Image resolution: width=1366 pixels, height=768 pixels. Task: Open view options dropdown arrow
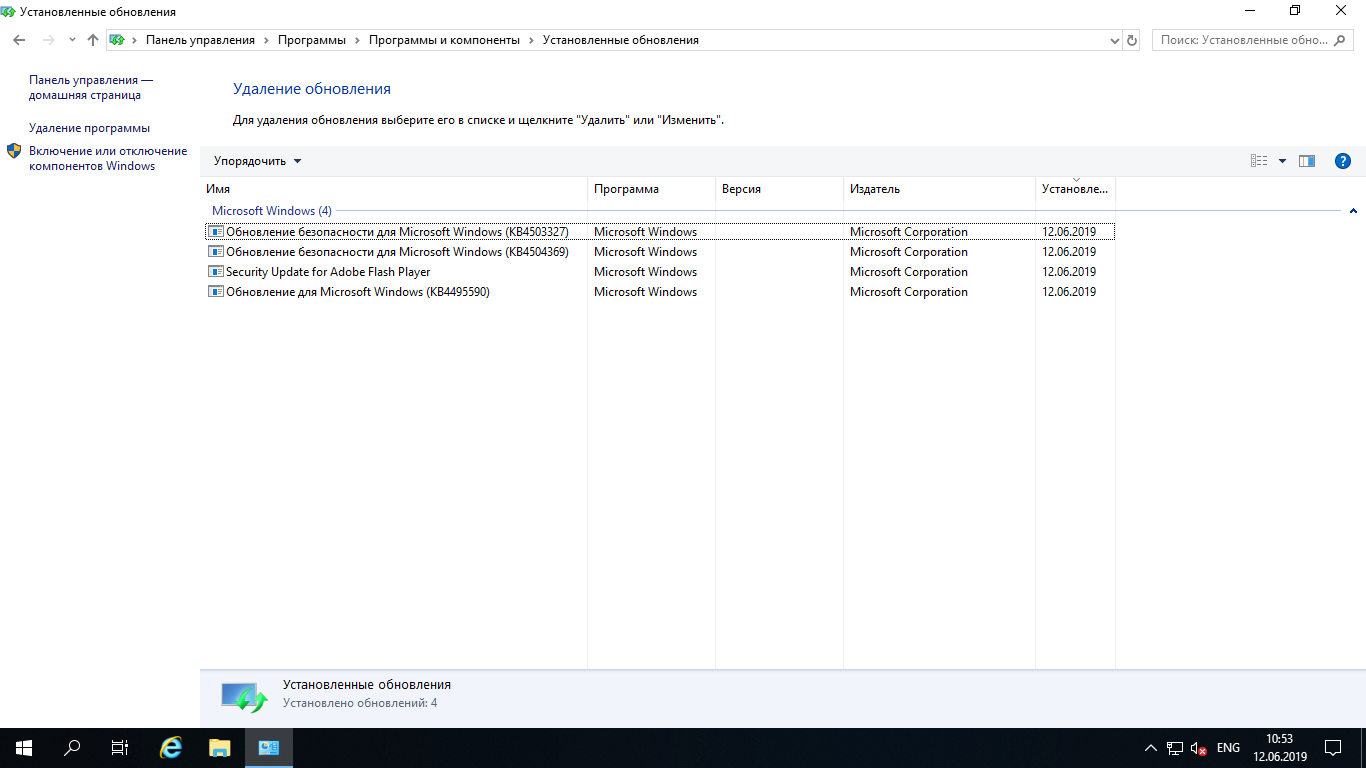[x=1282, y=161]
